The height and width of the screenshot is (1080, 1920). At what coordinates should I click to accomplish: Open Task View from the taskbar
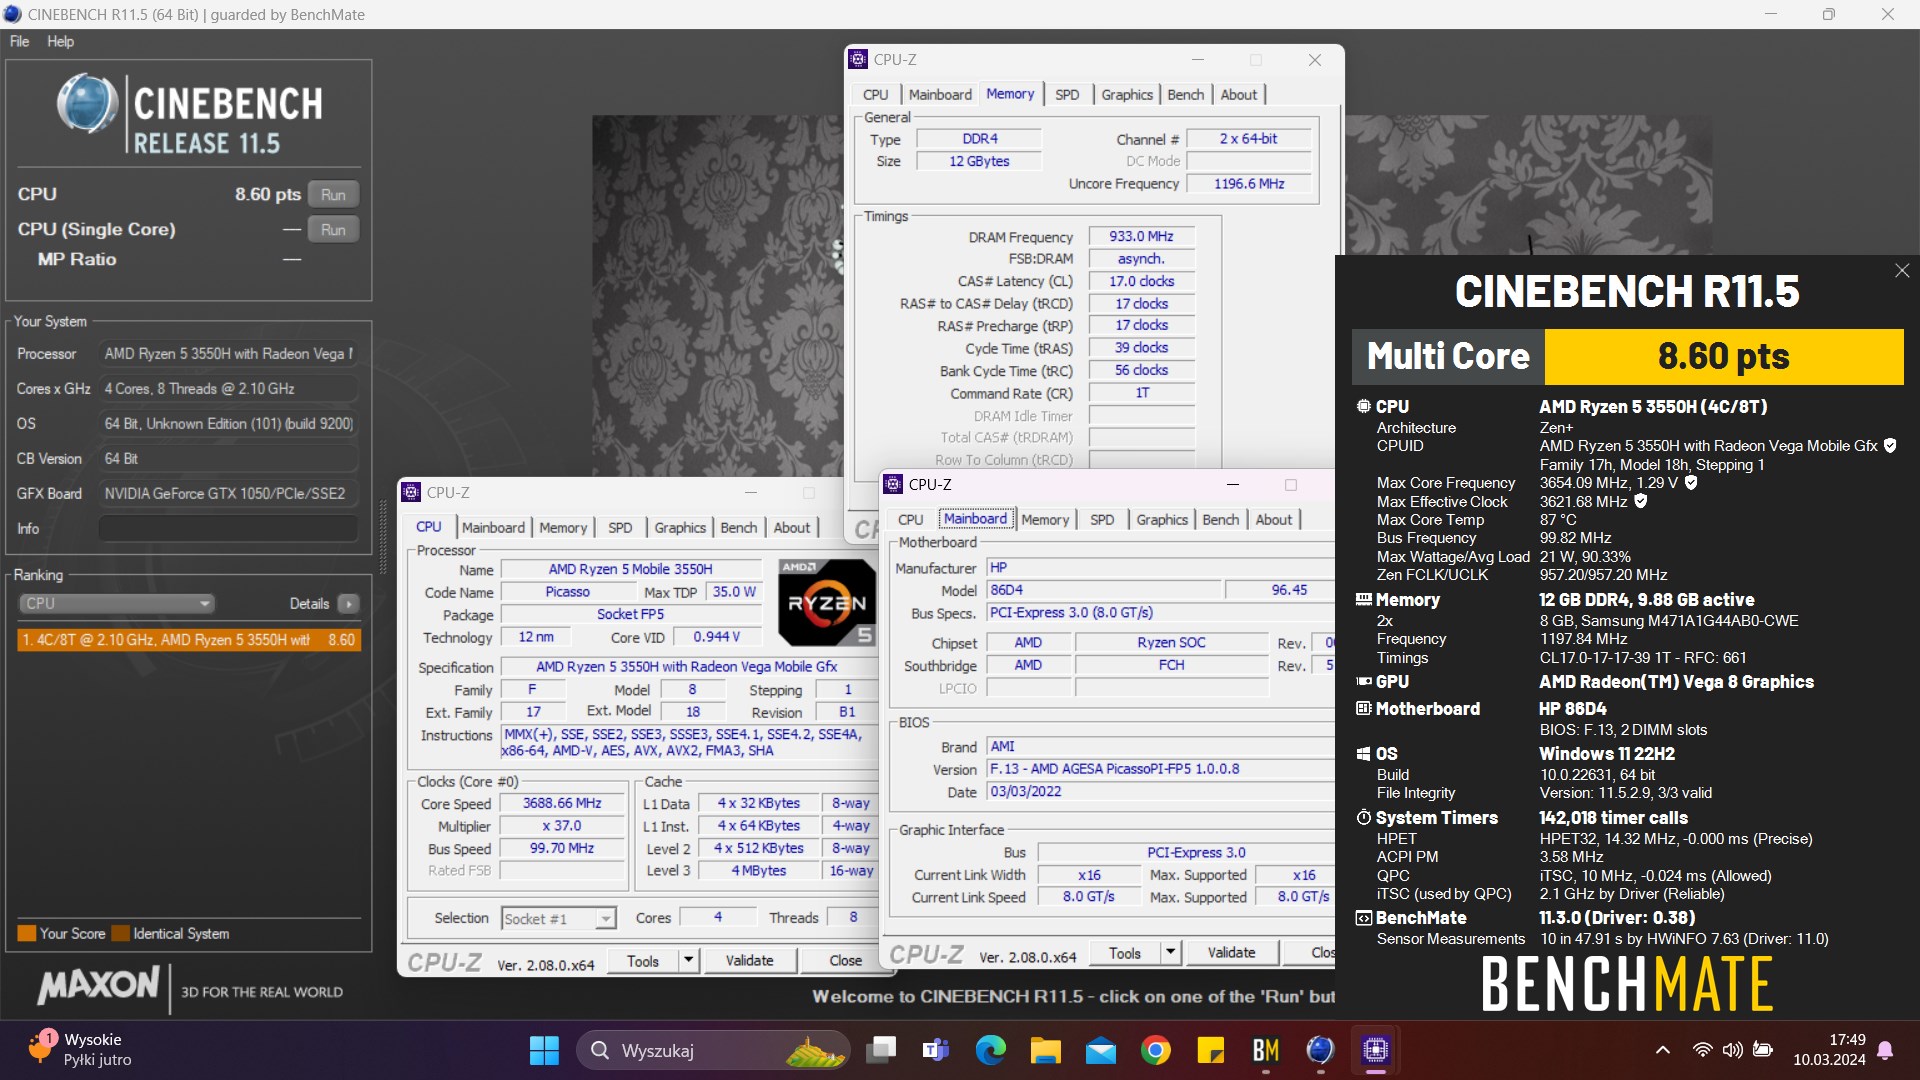(881, 1050)
